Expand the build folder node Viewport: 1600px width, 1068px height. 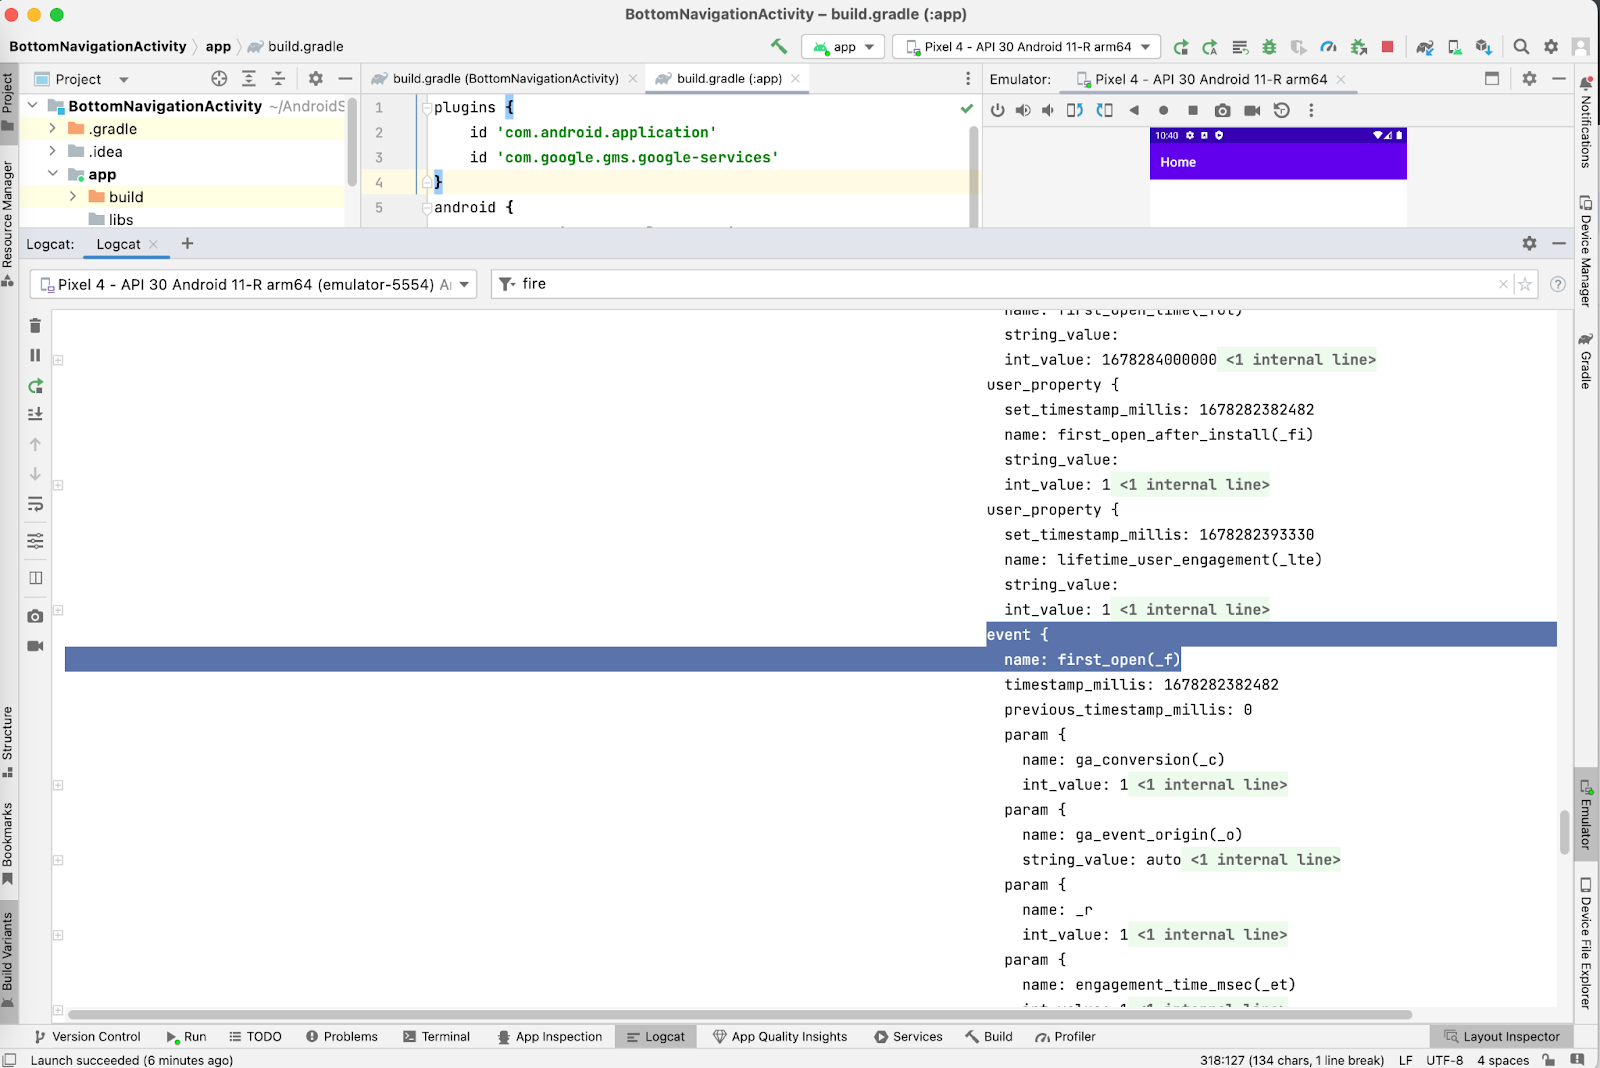coord(73,197)
